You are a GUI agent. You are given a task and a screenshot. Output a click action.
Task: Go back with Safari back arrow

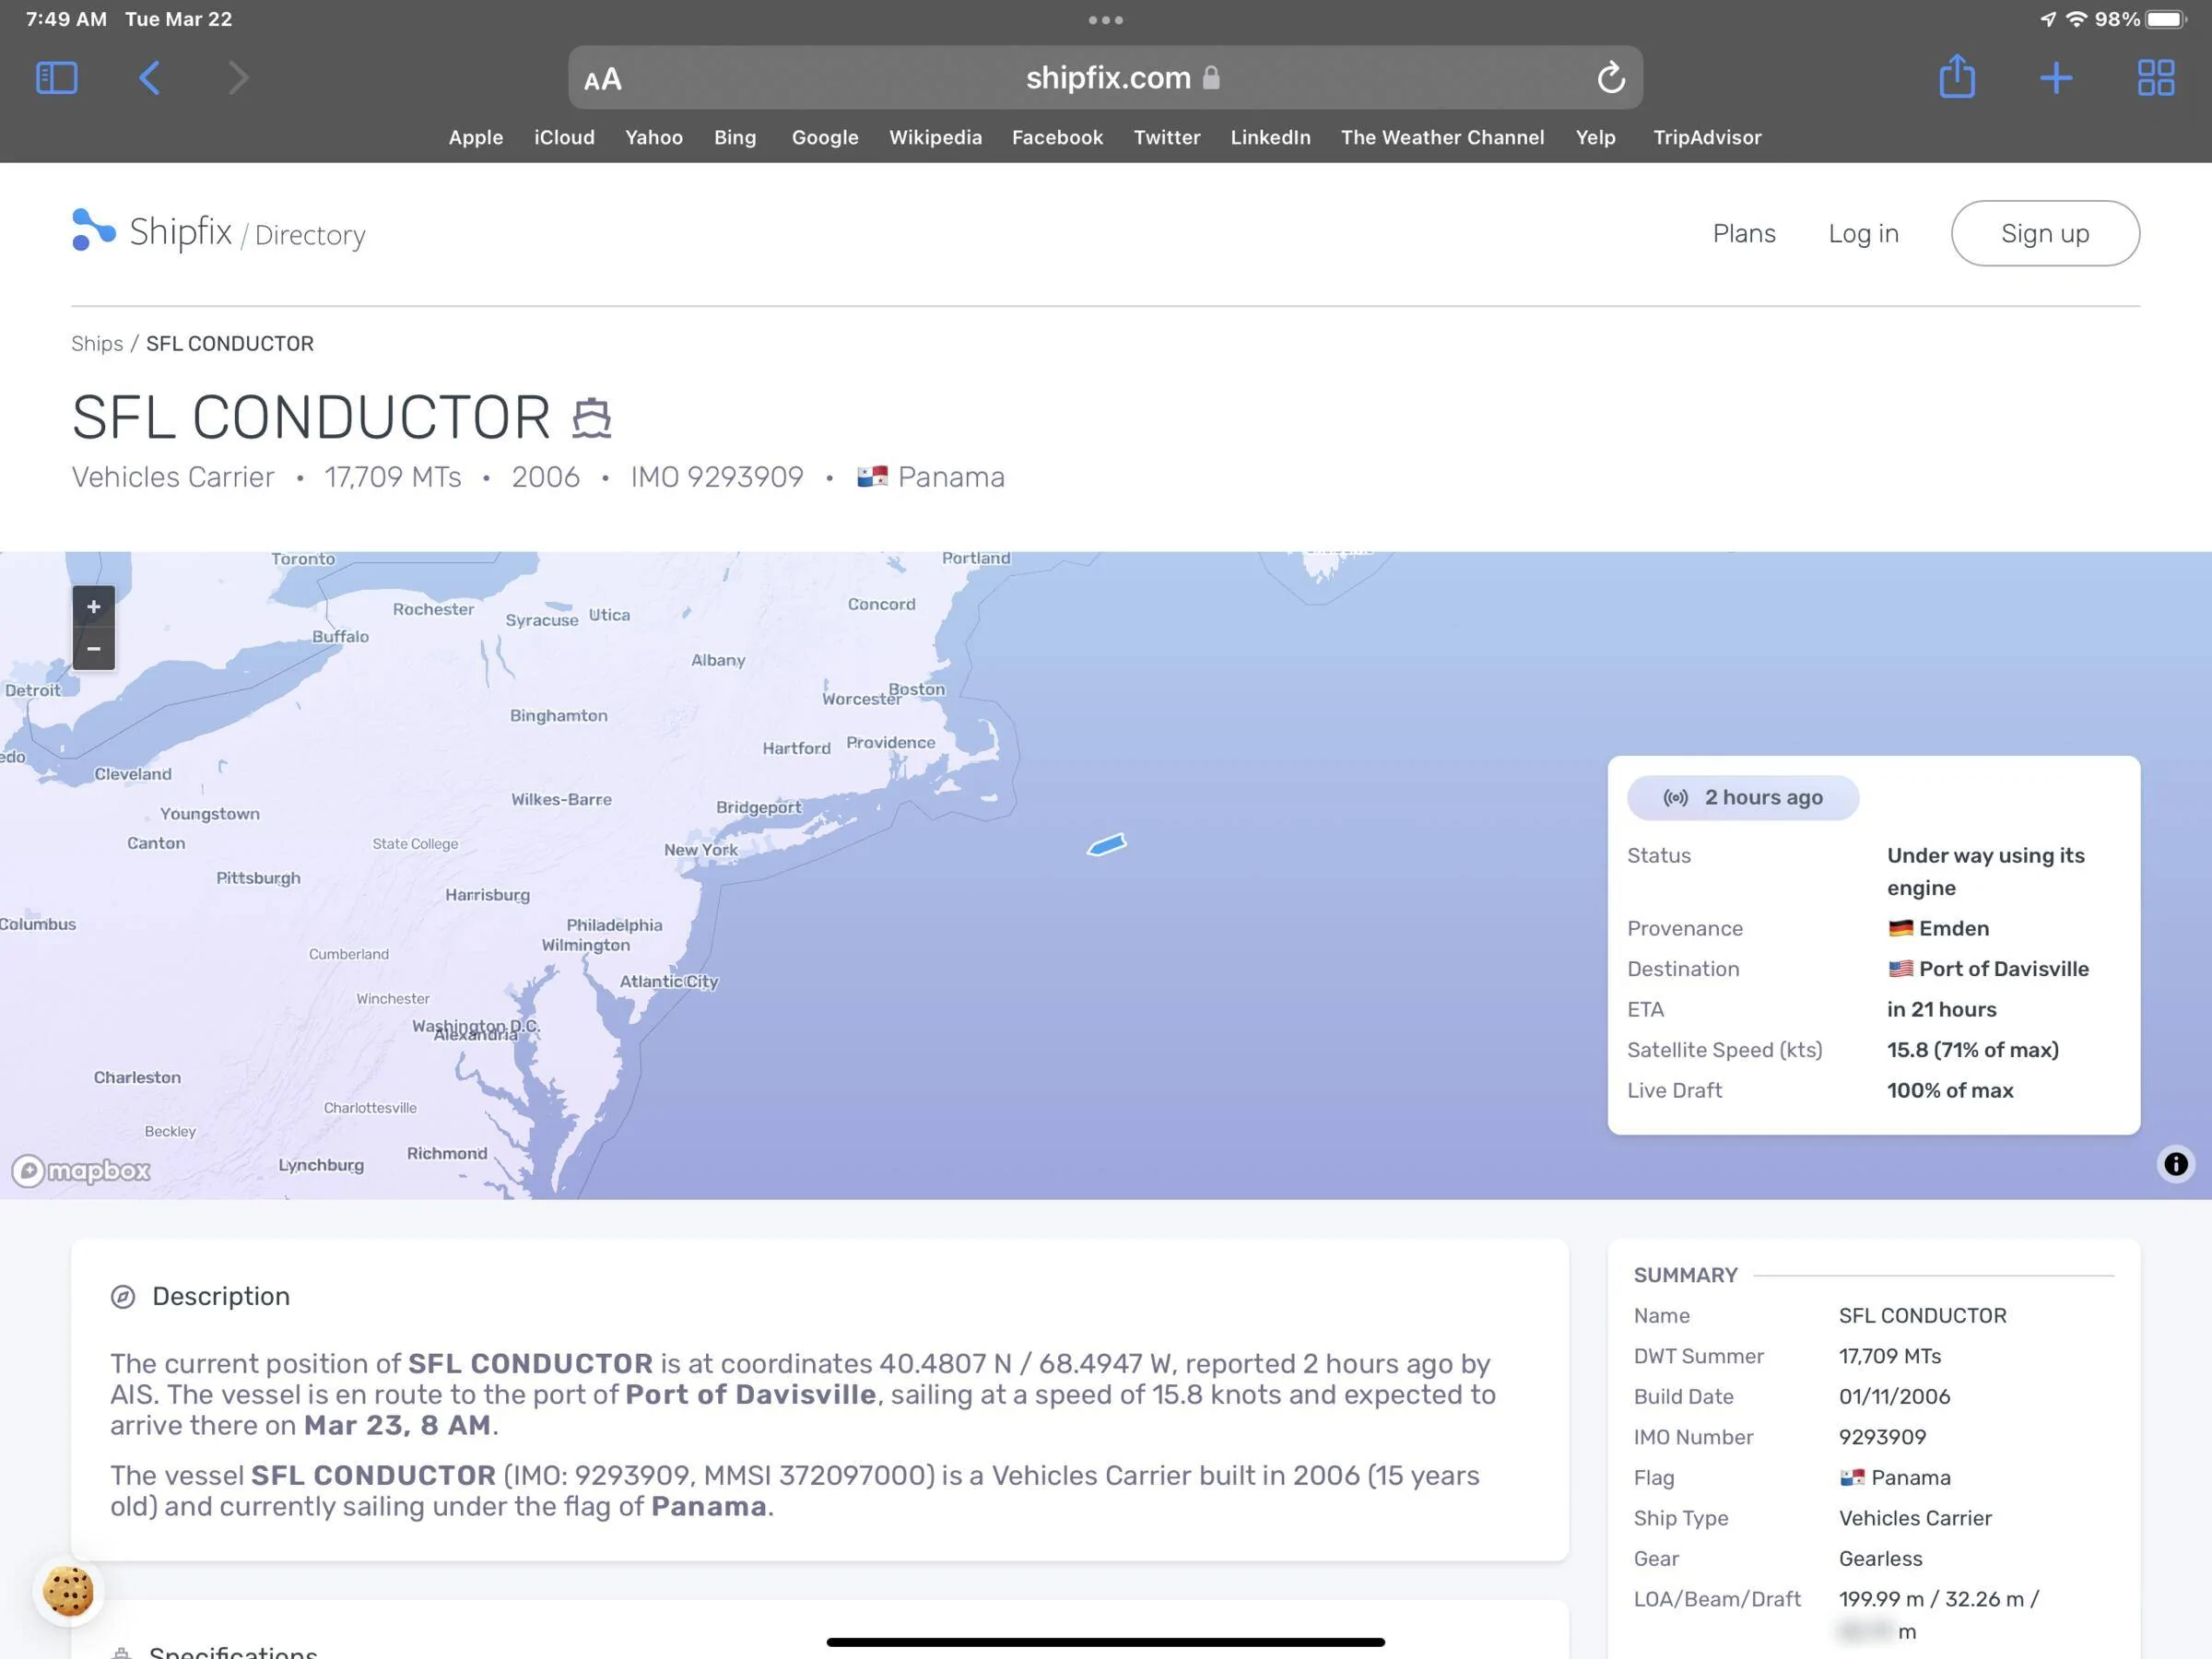coord(149,78)
